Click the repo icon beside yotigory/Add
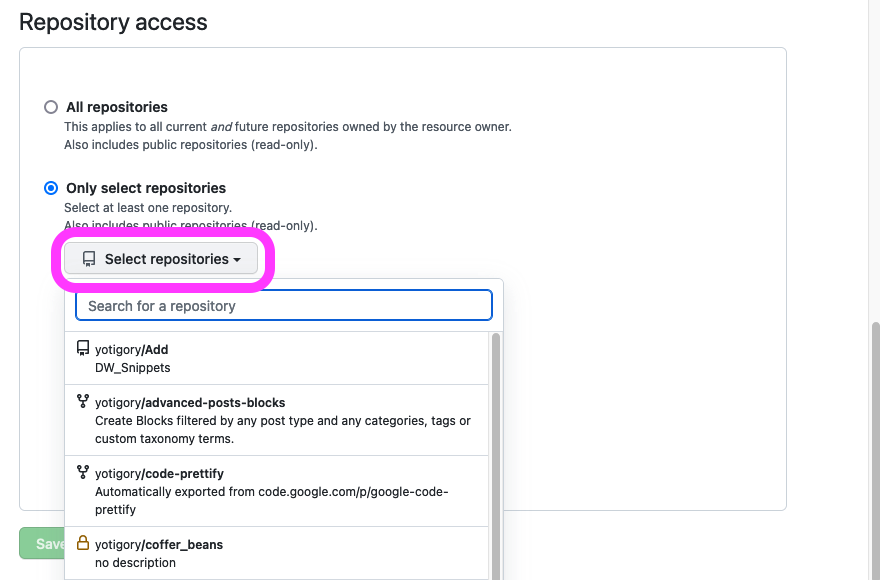 click(x=83, y=349)
